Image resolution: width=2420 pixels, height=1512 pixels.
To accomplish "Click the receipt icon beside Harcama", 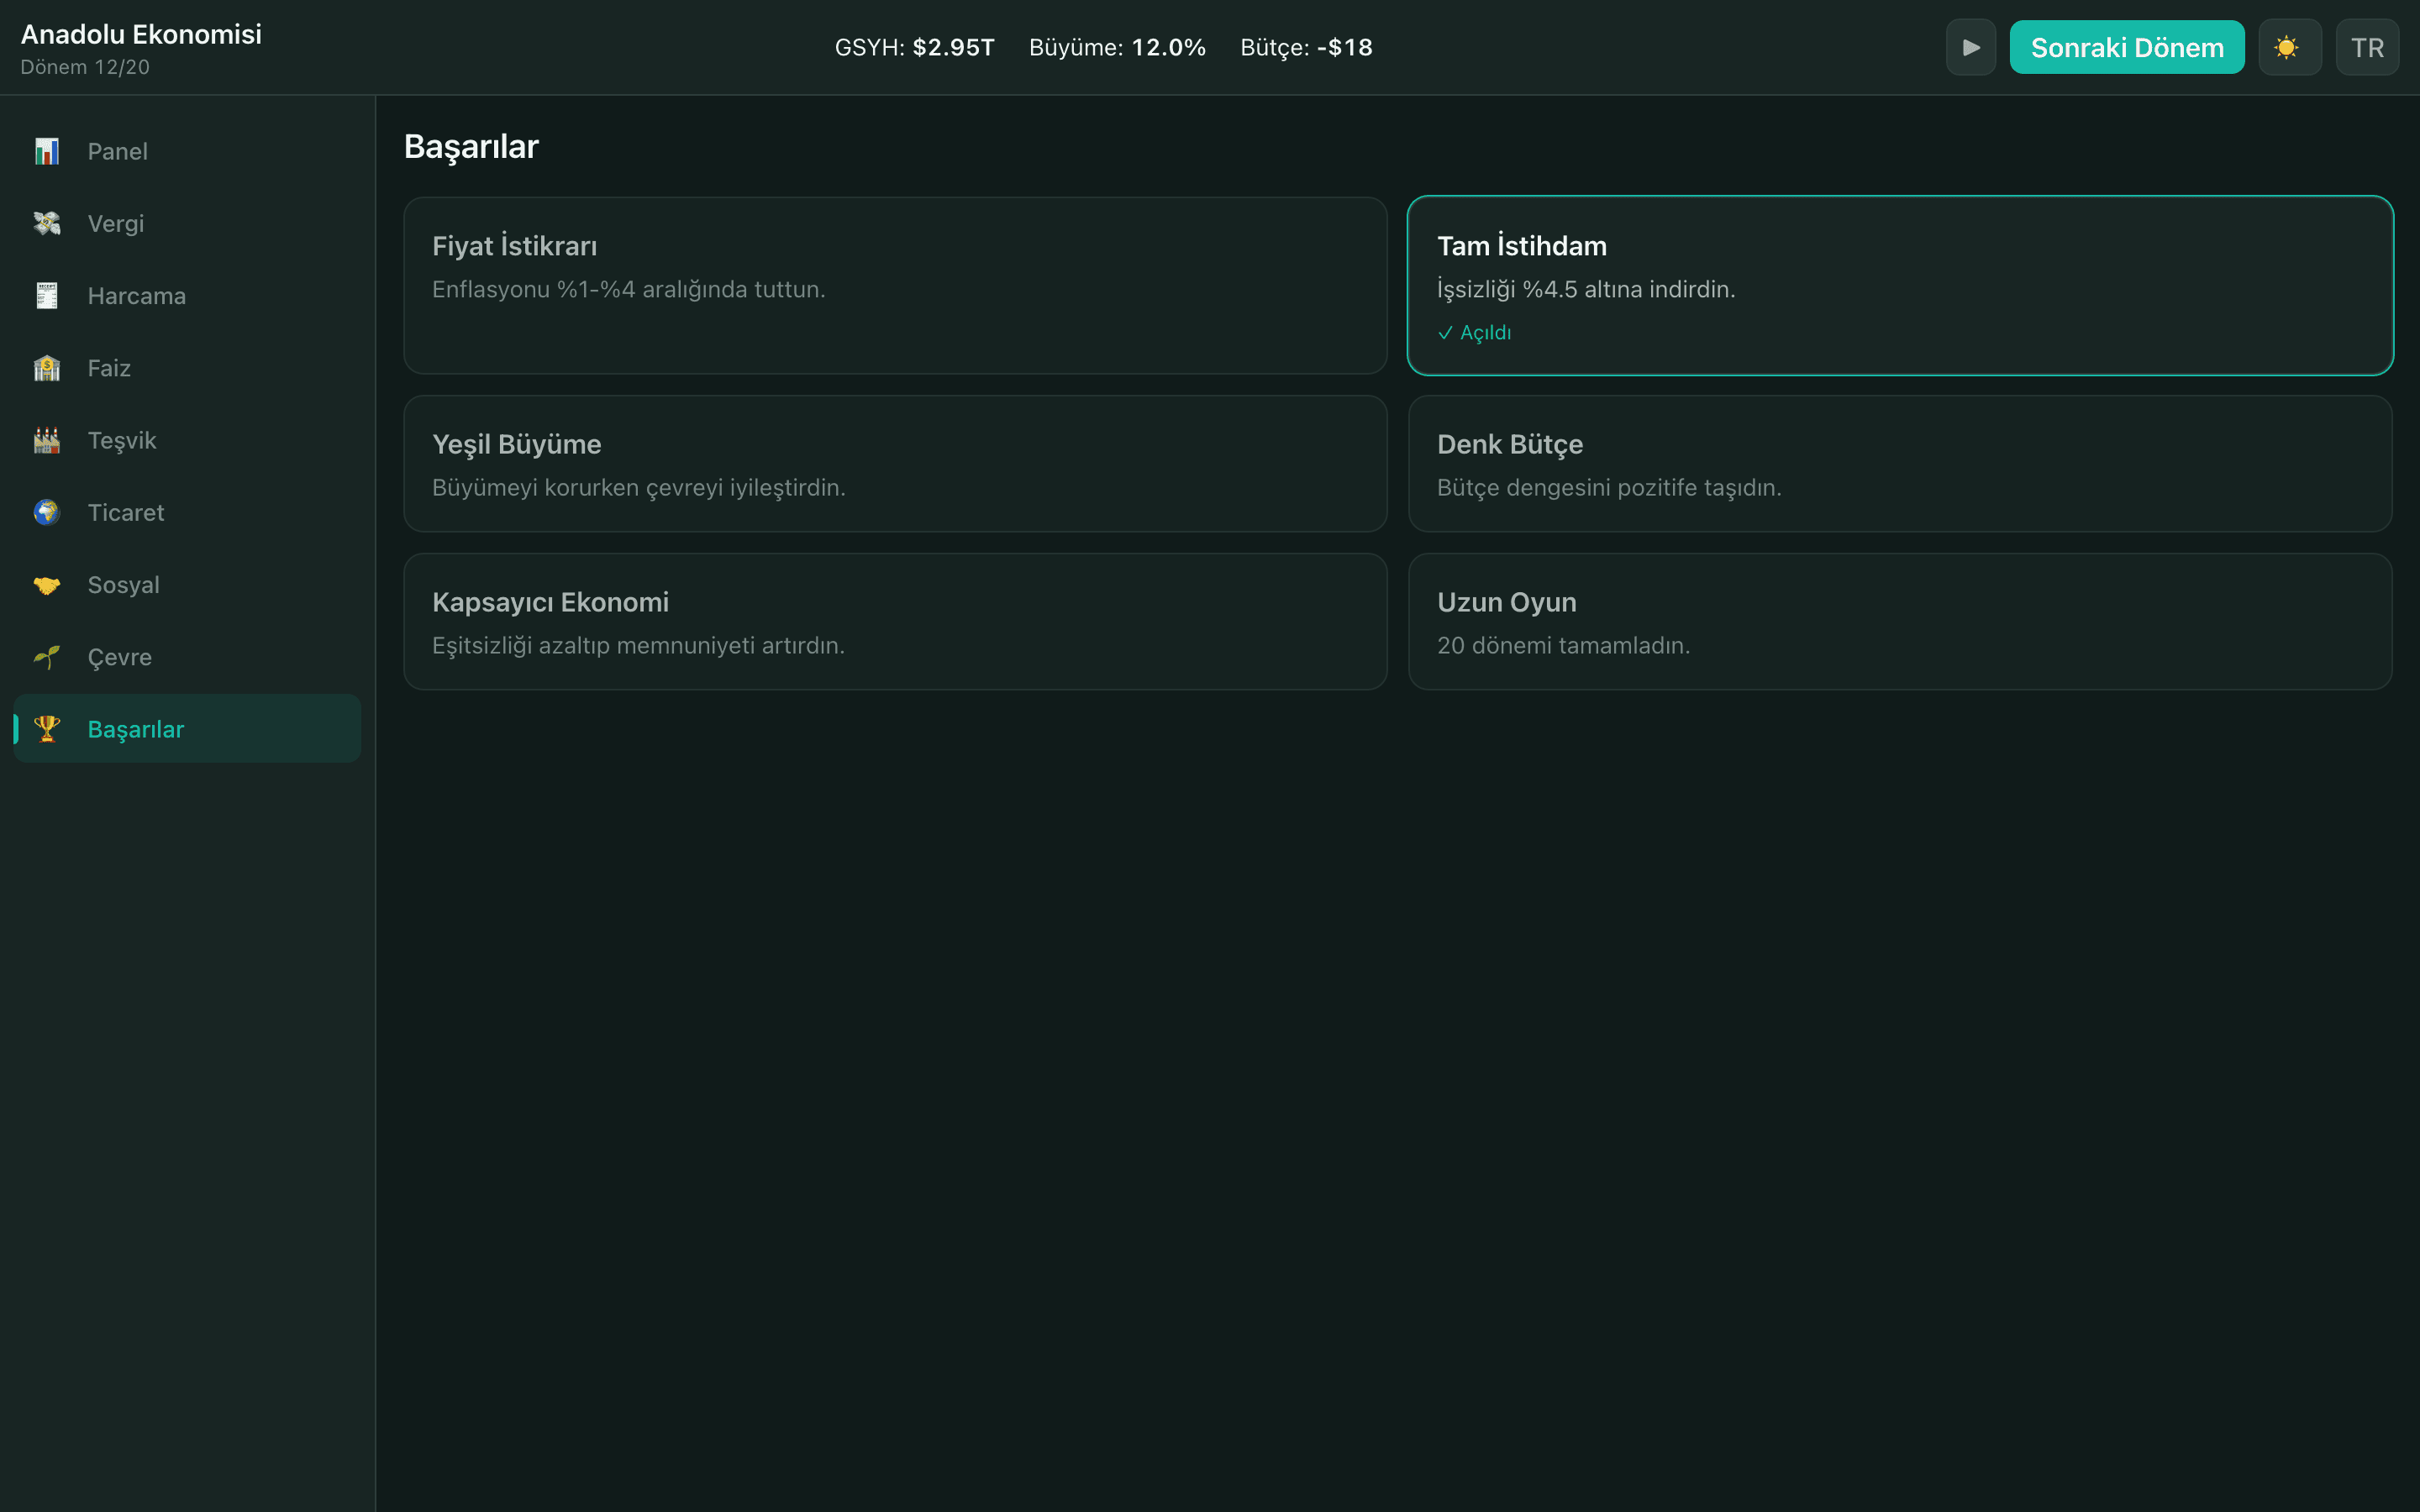I will [47, 295].
